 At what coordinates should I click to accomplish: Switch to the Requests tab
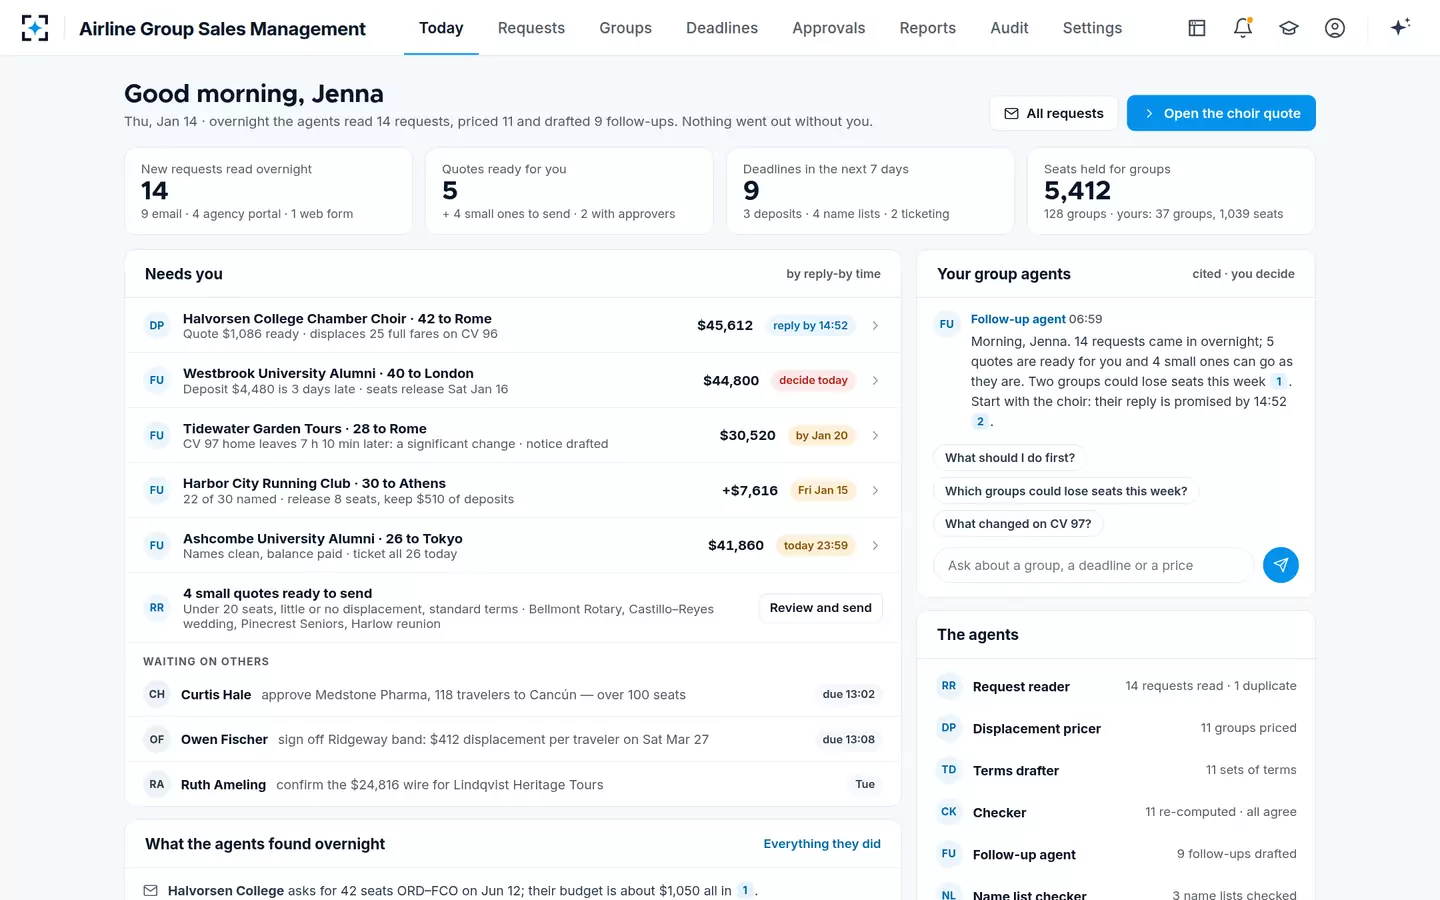[531, 28]
